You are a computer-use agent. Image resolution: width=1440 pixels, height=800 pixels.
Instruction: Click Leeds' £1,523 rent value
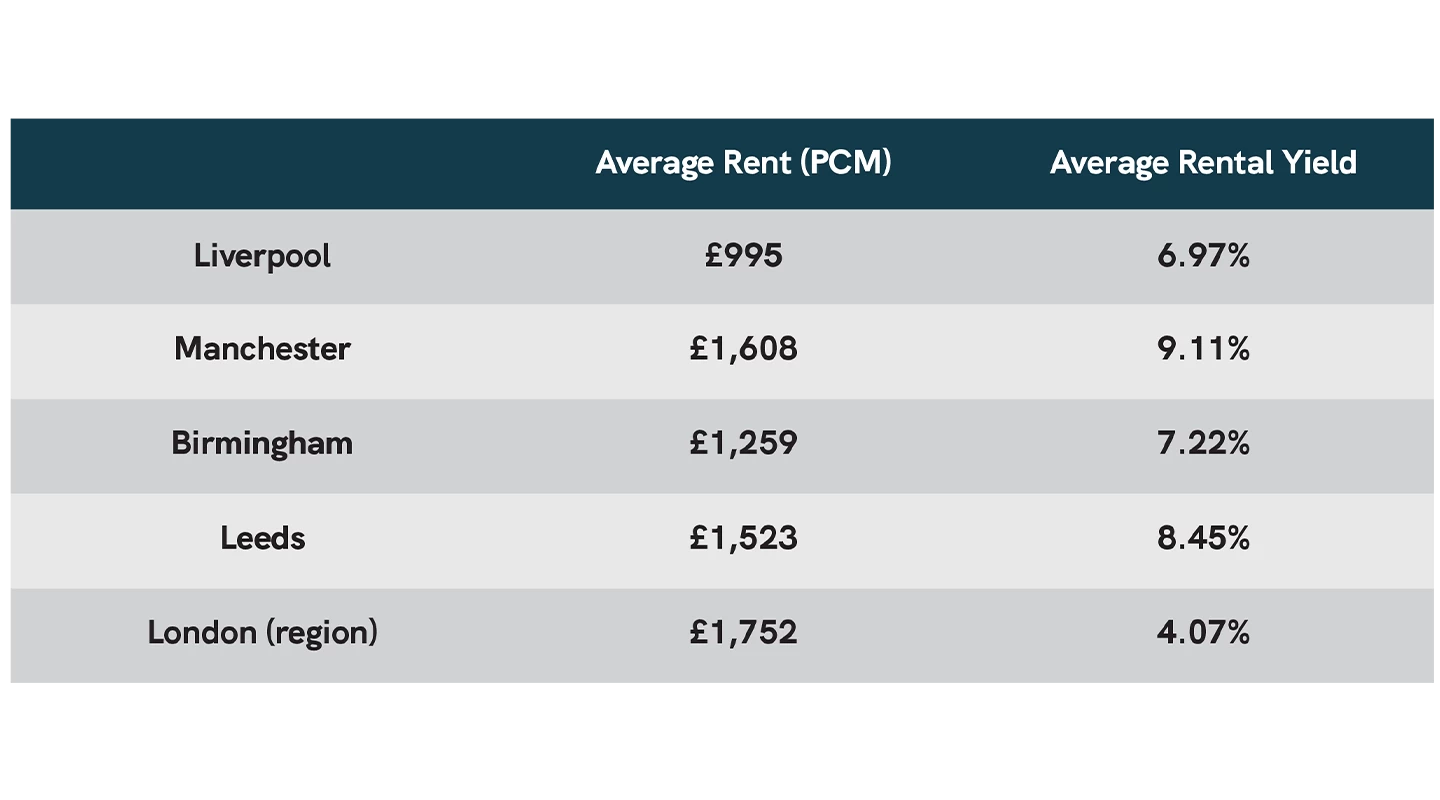[x=743, y=538]
